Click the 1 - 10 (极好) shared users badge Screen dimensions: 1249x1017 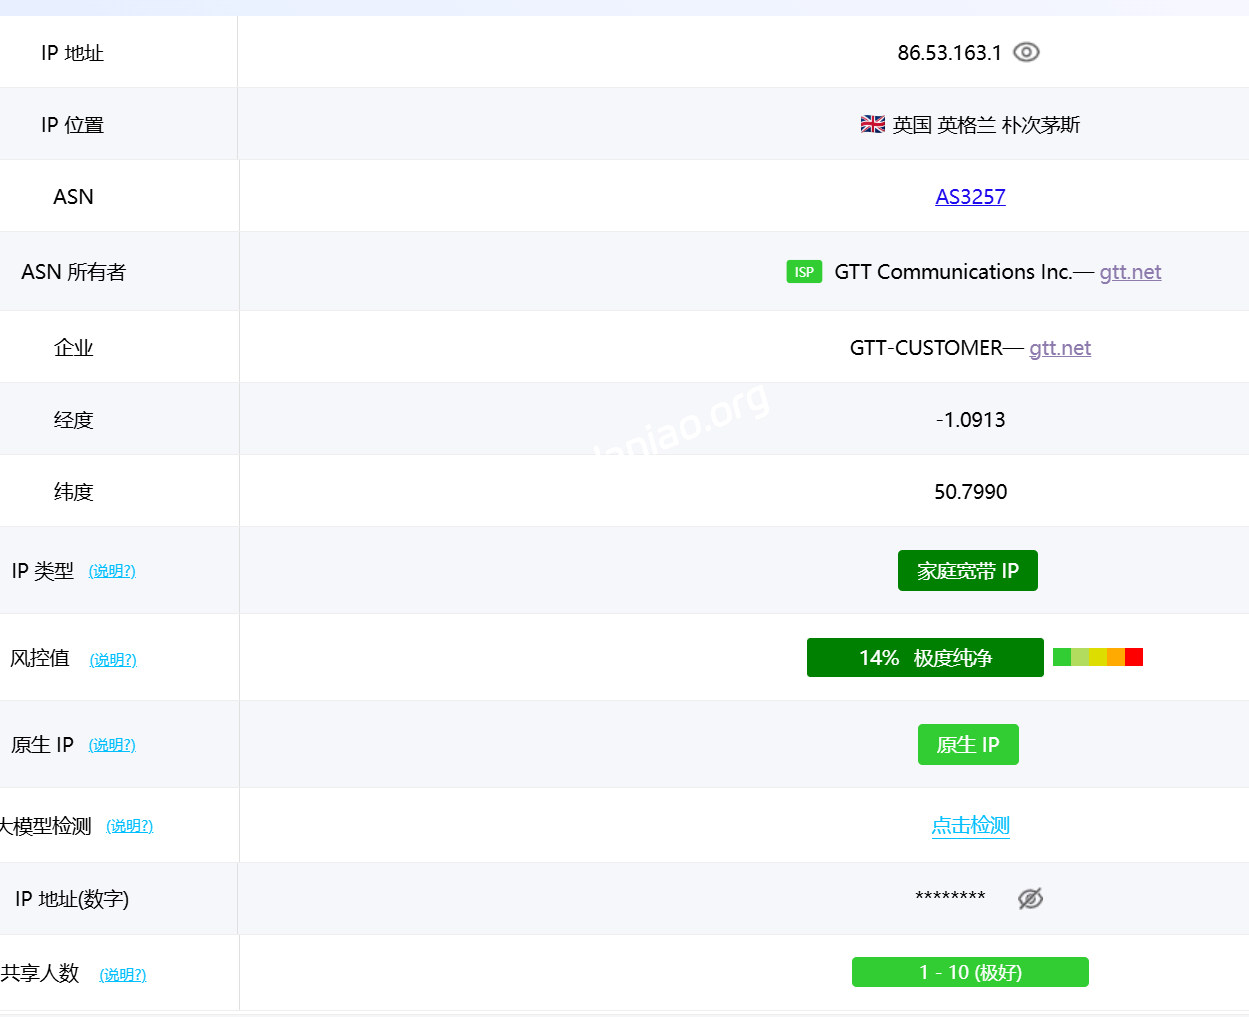pyautogui.click(x=970, y=972)
